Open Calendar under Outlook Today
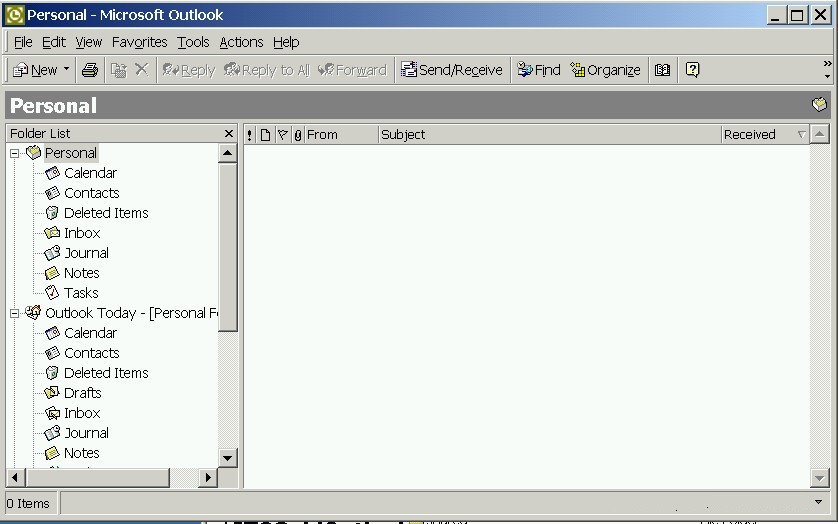Viewport: 838px width, 524px height. 90,333
